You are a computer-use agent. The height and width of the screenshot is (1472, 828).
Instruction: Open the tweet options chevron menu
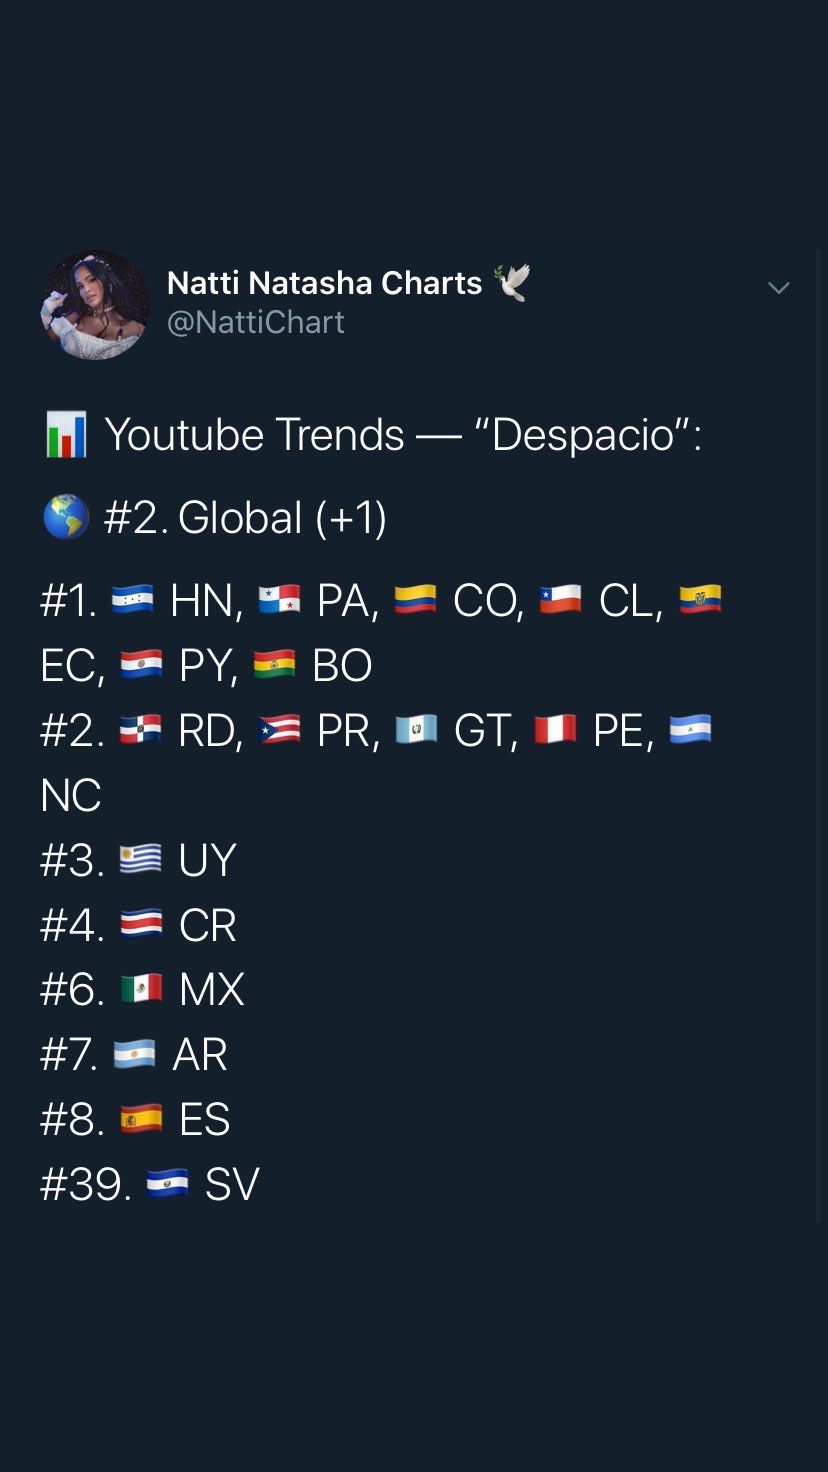(x=779, y=288)
